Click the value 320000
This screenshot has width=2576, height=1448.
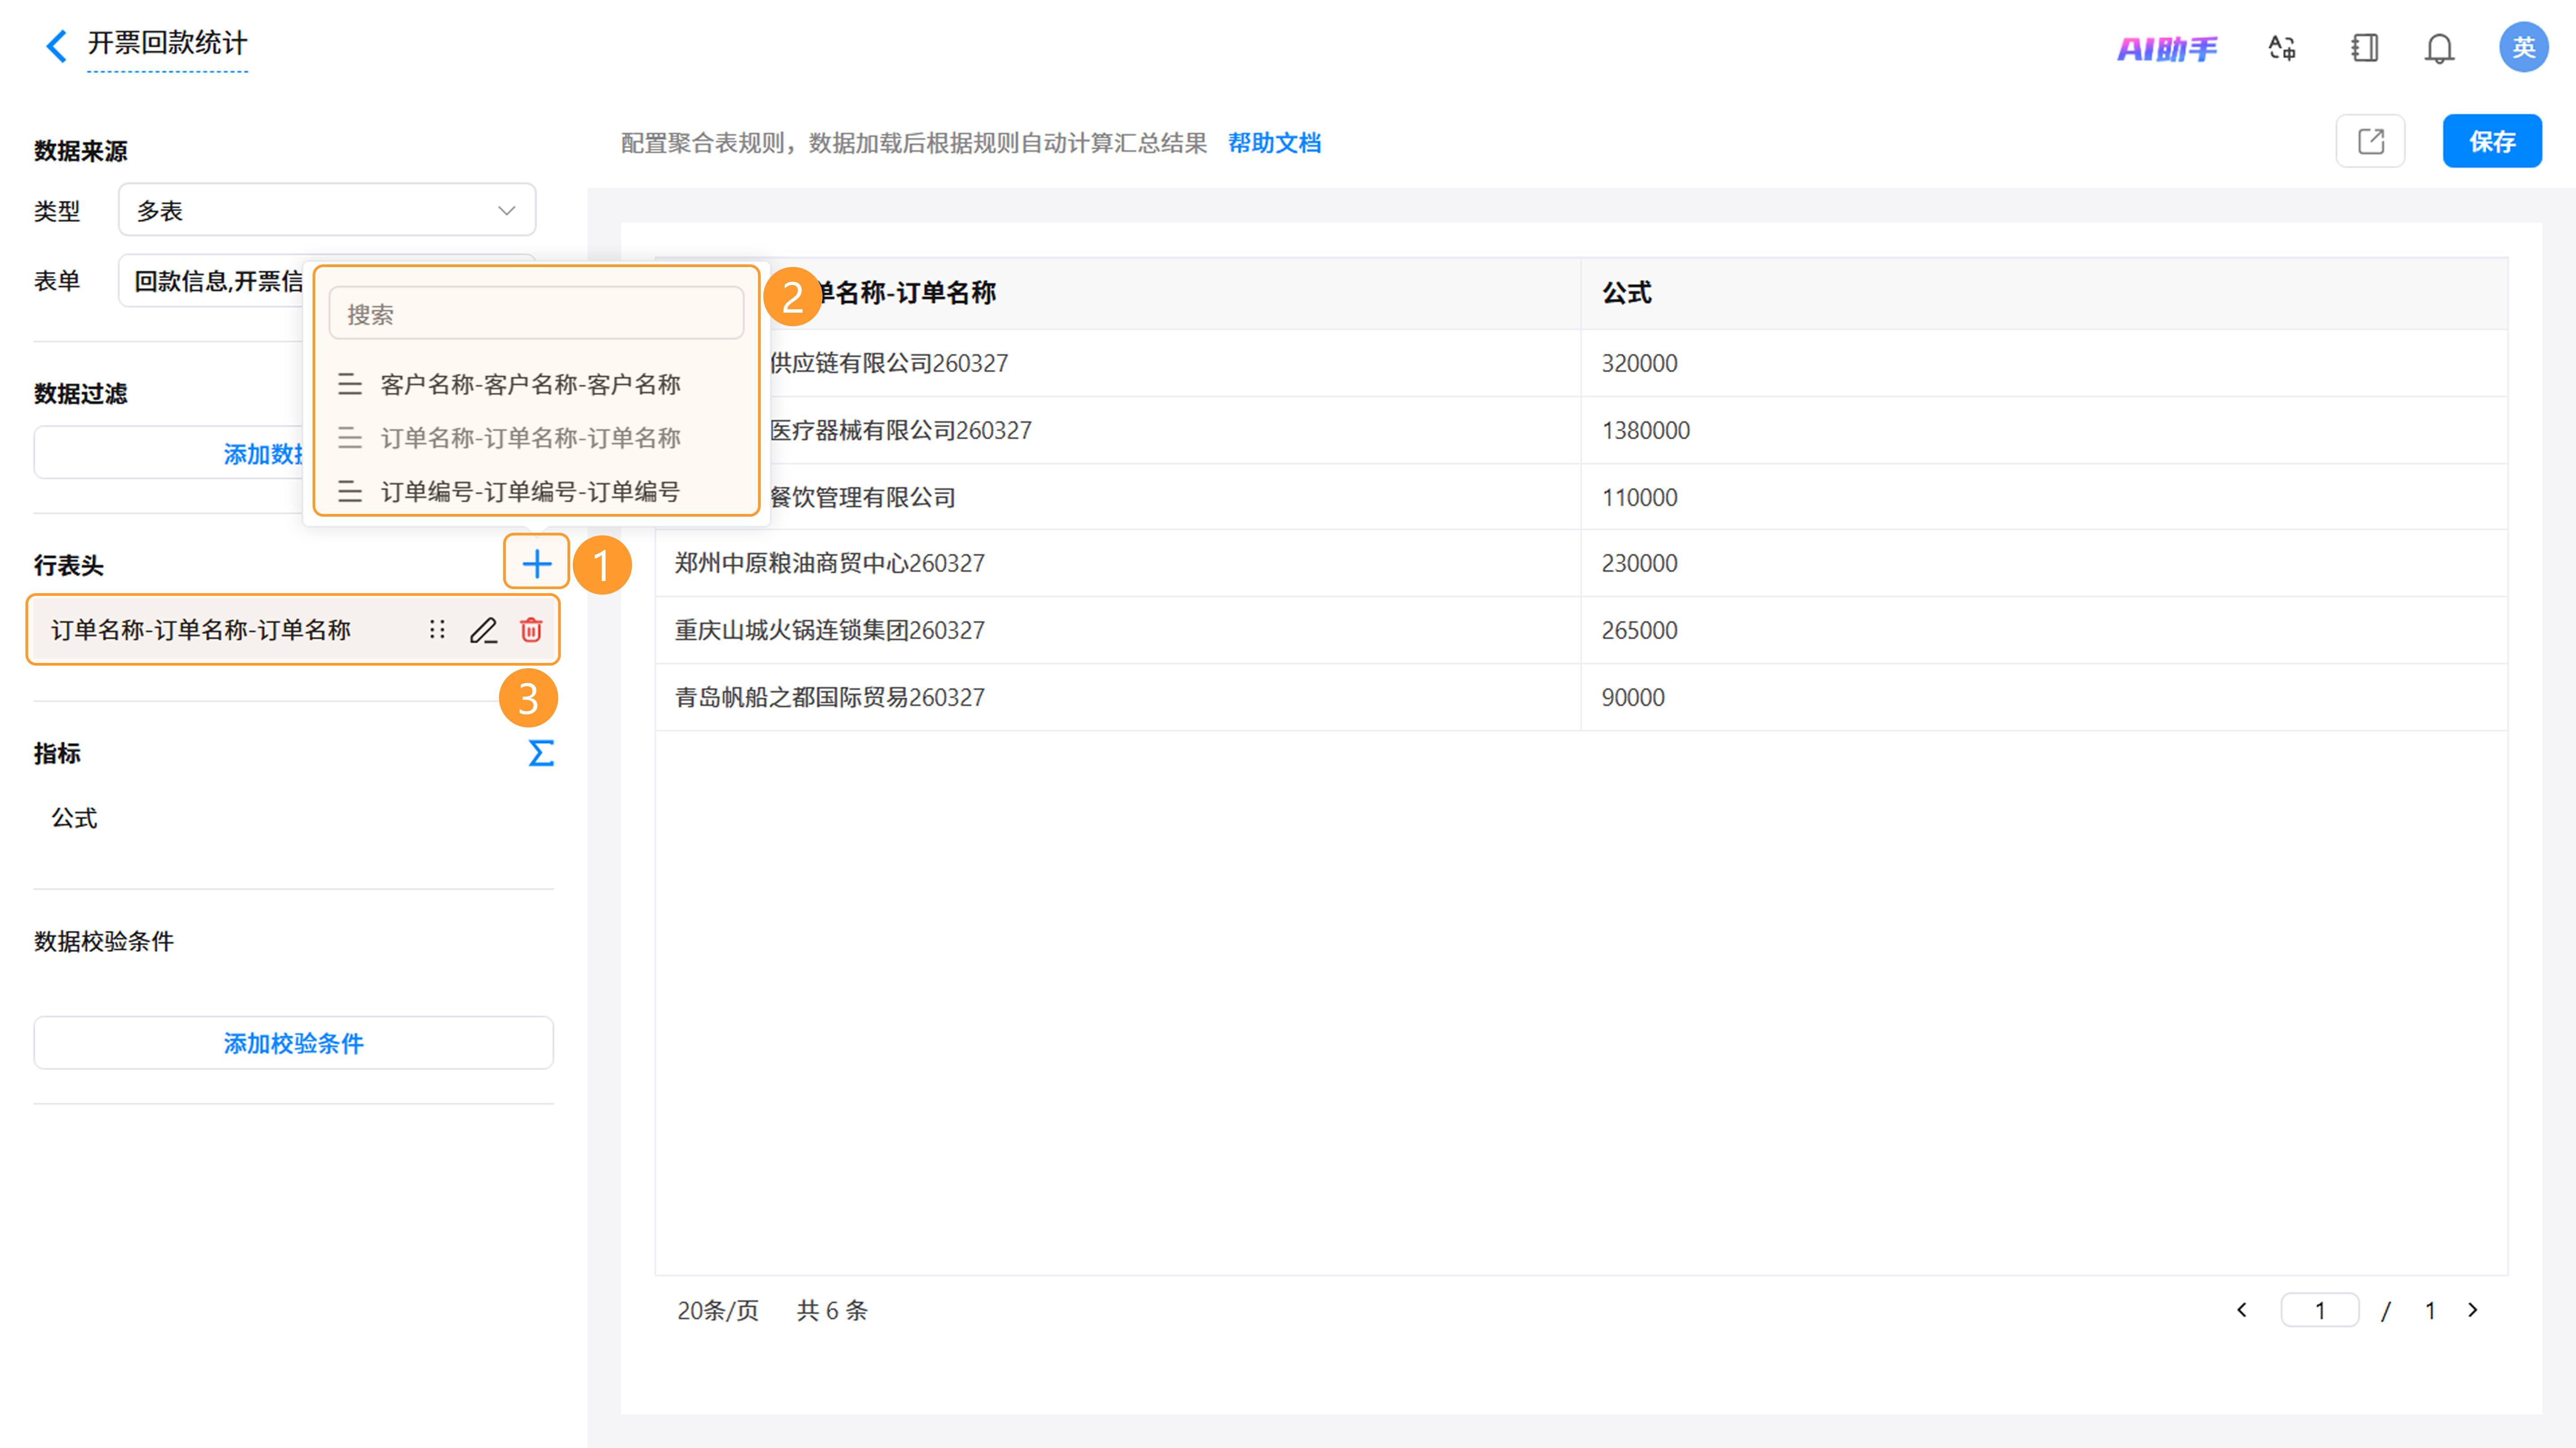(x=1639, y=363)
